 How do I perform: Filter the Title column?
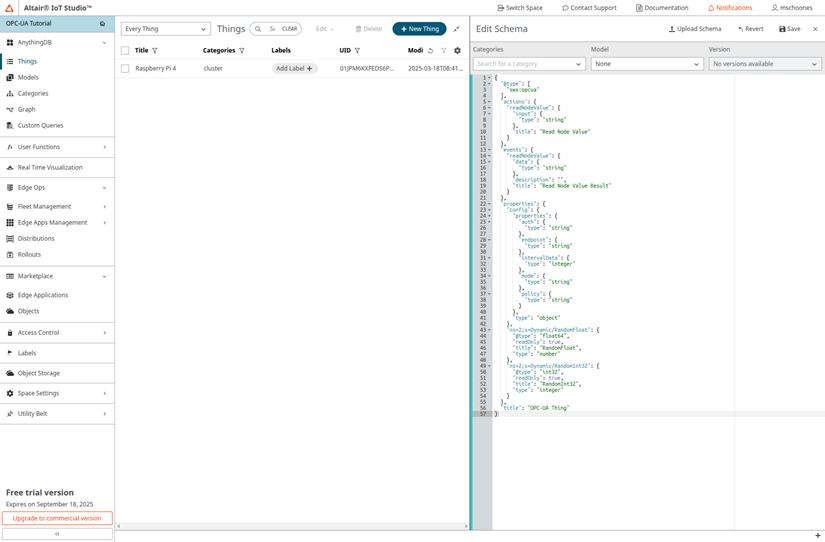[155, 51]
